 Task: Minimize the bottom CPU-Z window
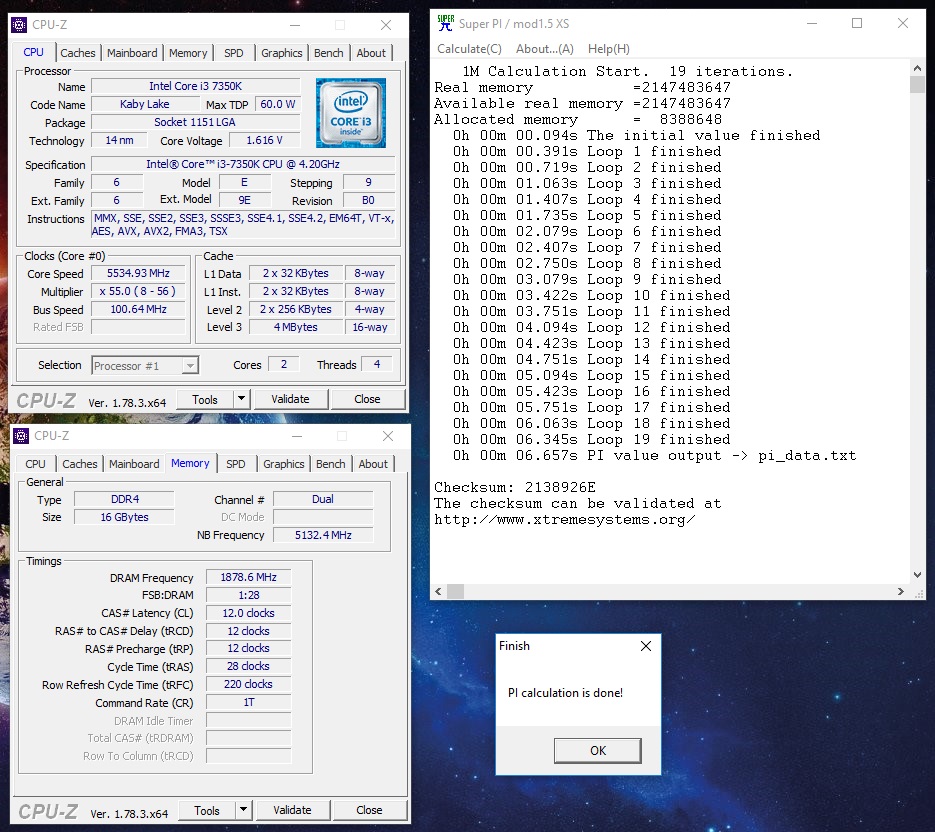coord(296,436)
